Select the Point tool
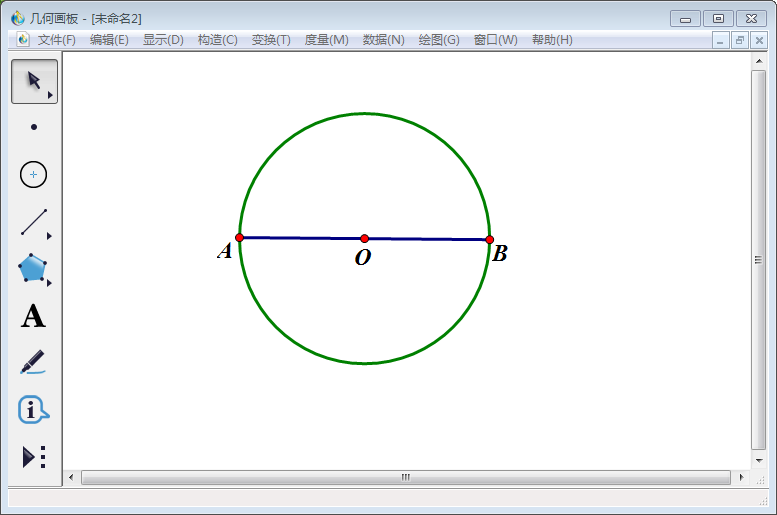777x515 pixels. coord(34,127)
